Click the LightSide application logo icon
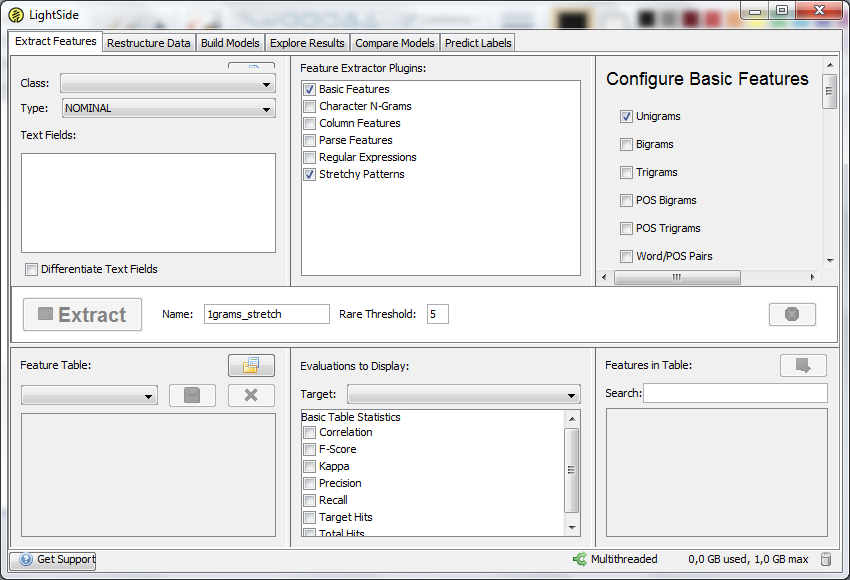Viewport: 850px width, 580px height. point(16,15)
